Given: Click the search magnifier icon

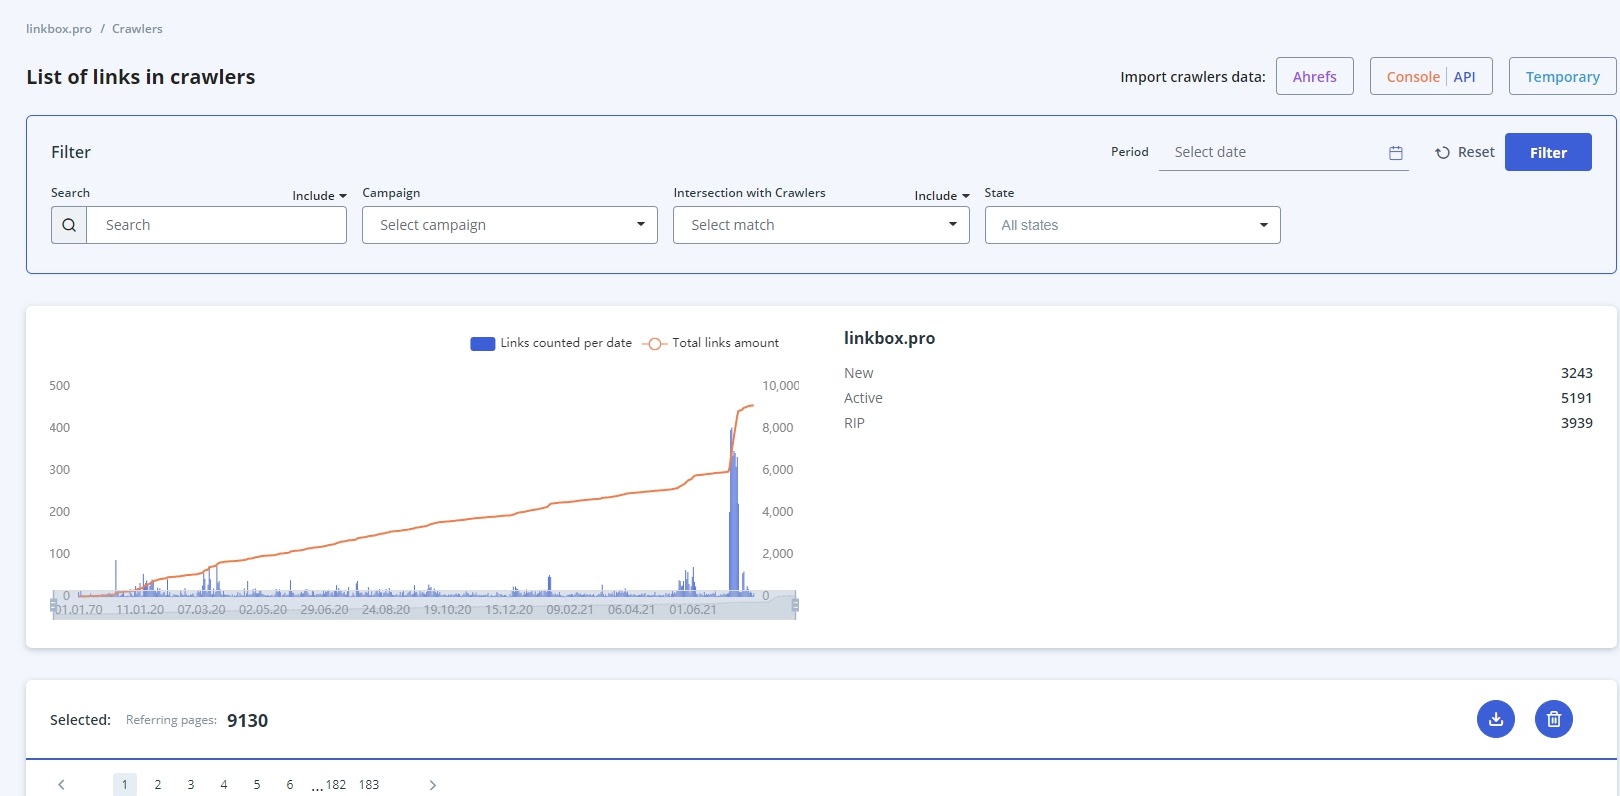Looking at the screenshot, I should [x=69, y=225].
